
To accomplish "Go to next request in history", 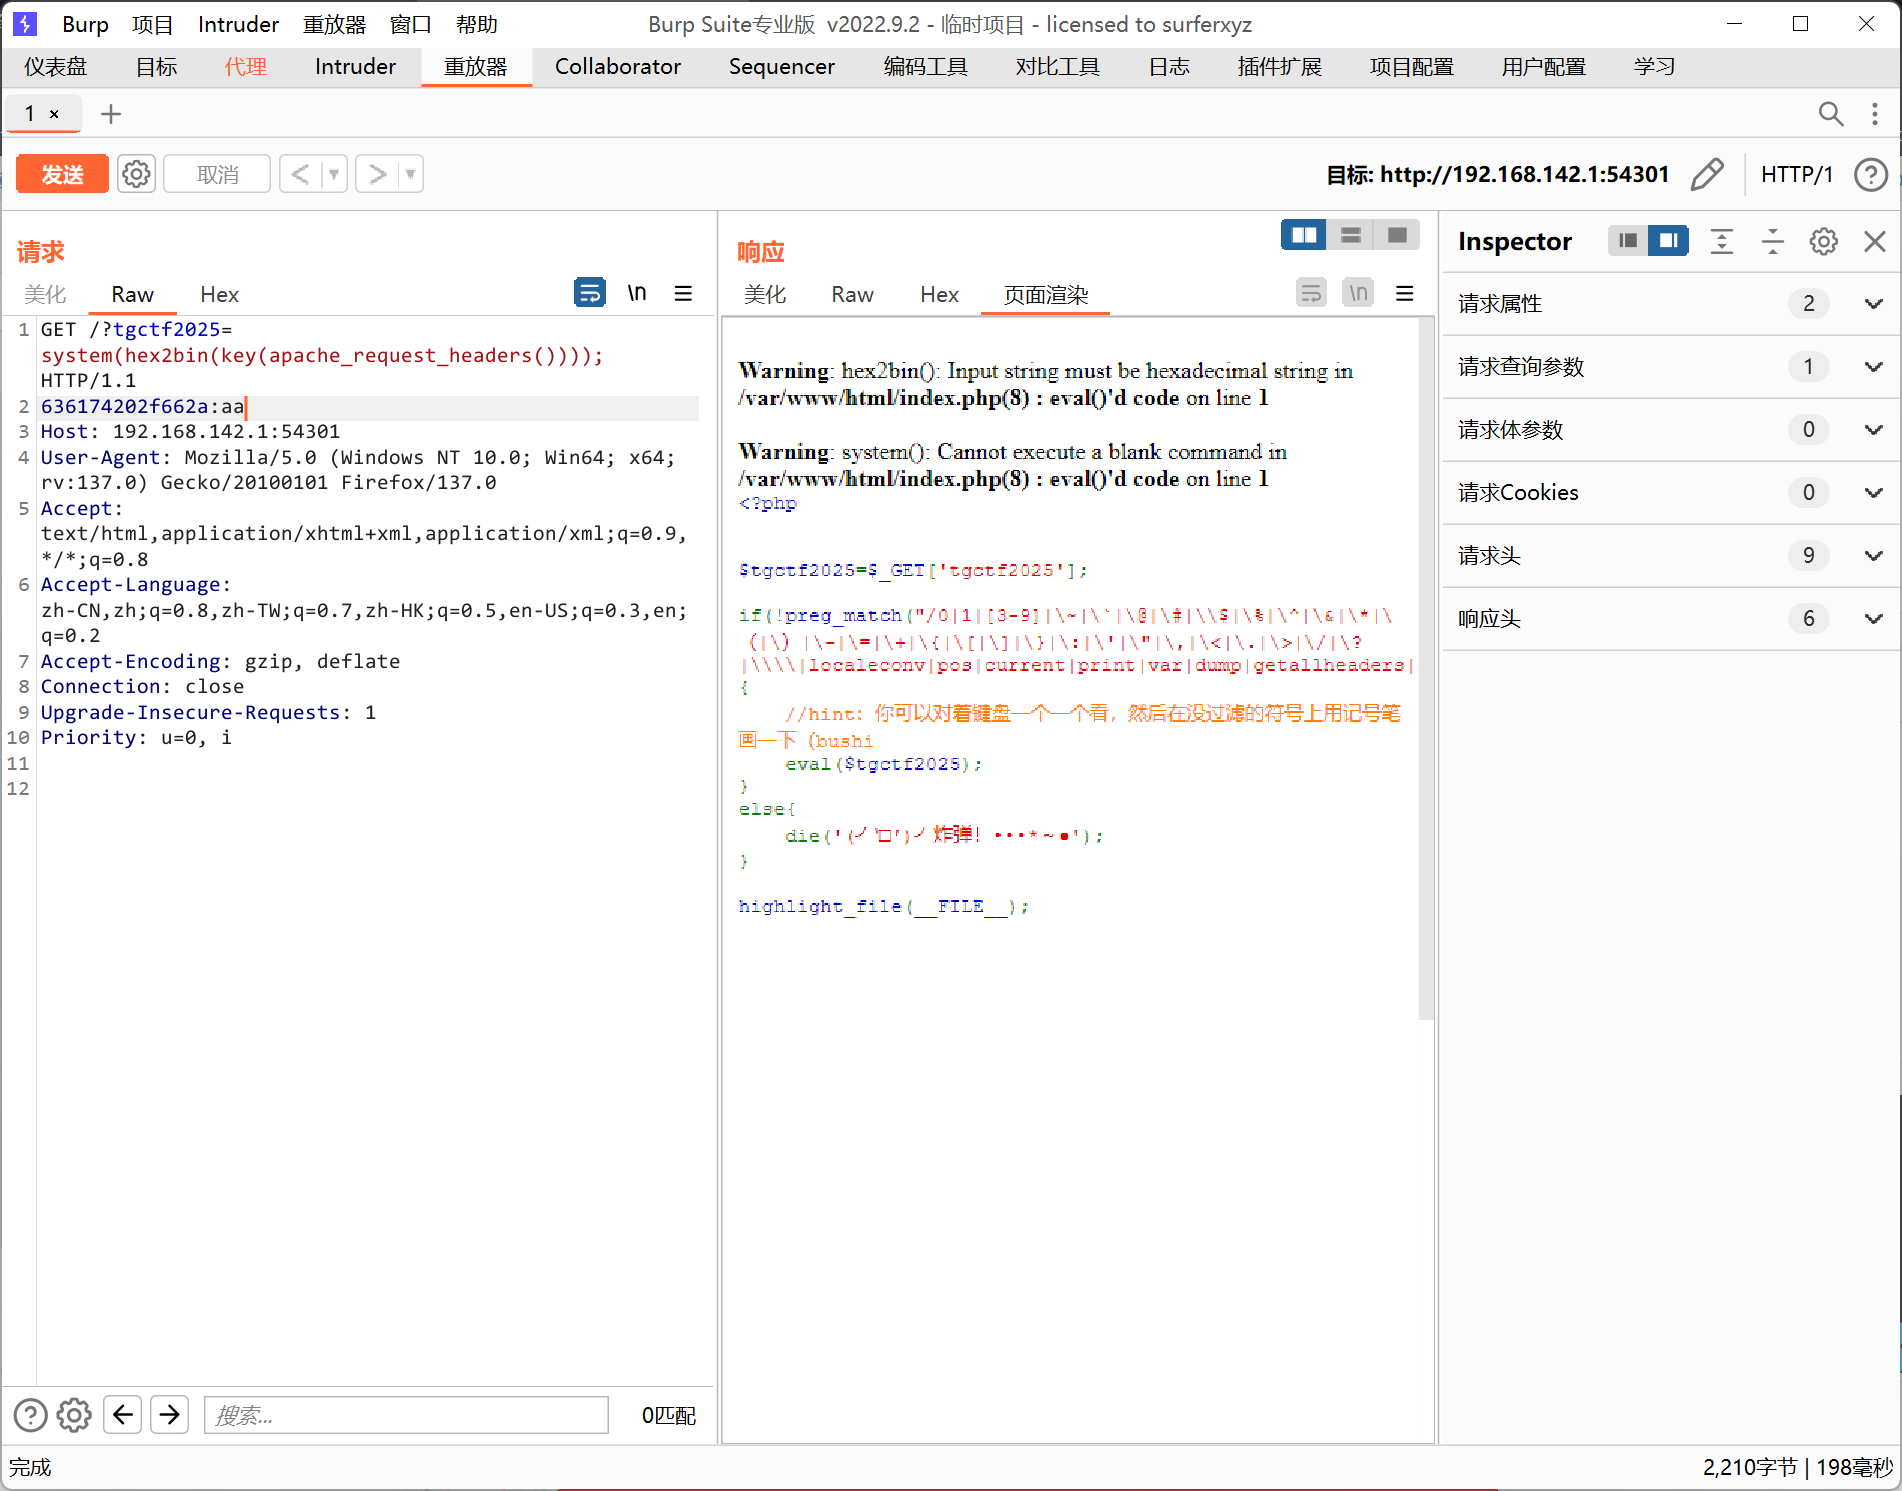I will (377, 174).
